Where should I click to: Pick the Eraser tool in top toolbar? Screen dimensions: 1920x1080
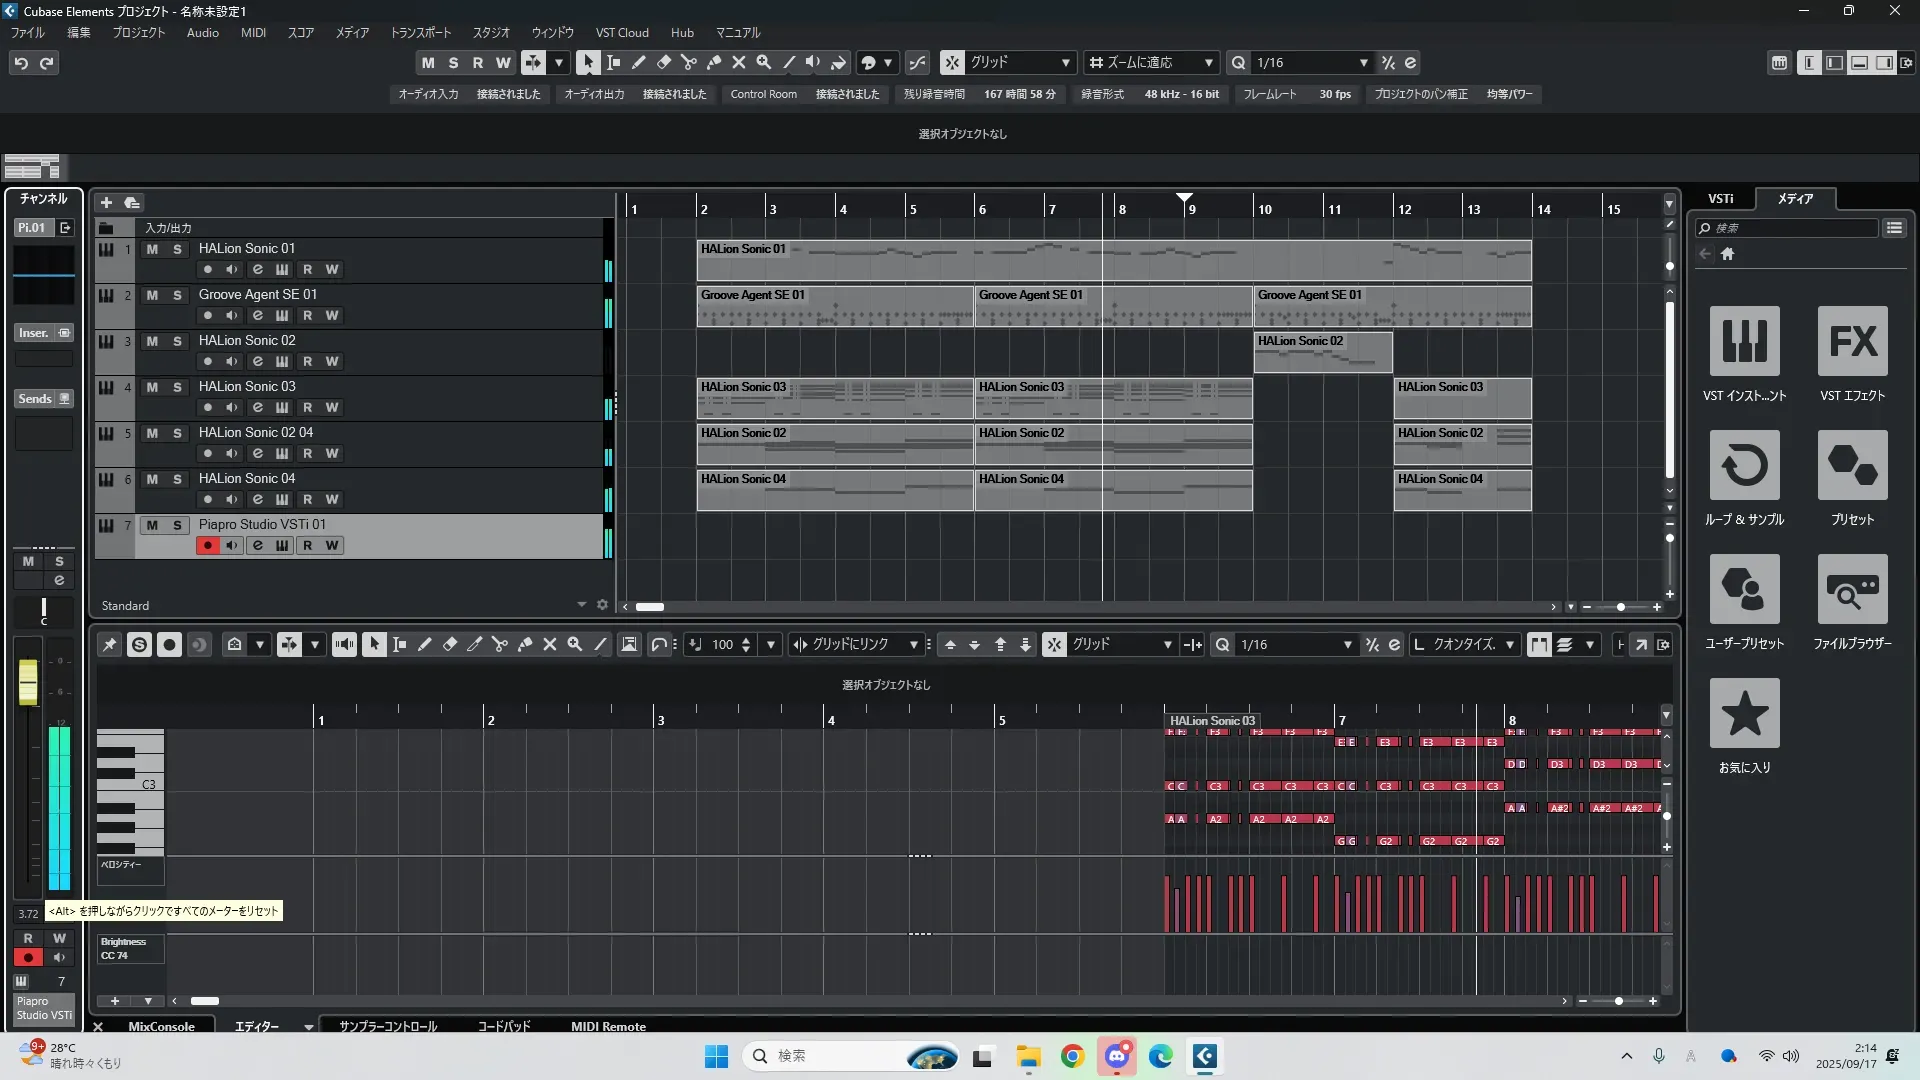[x=664, y=62]
